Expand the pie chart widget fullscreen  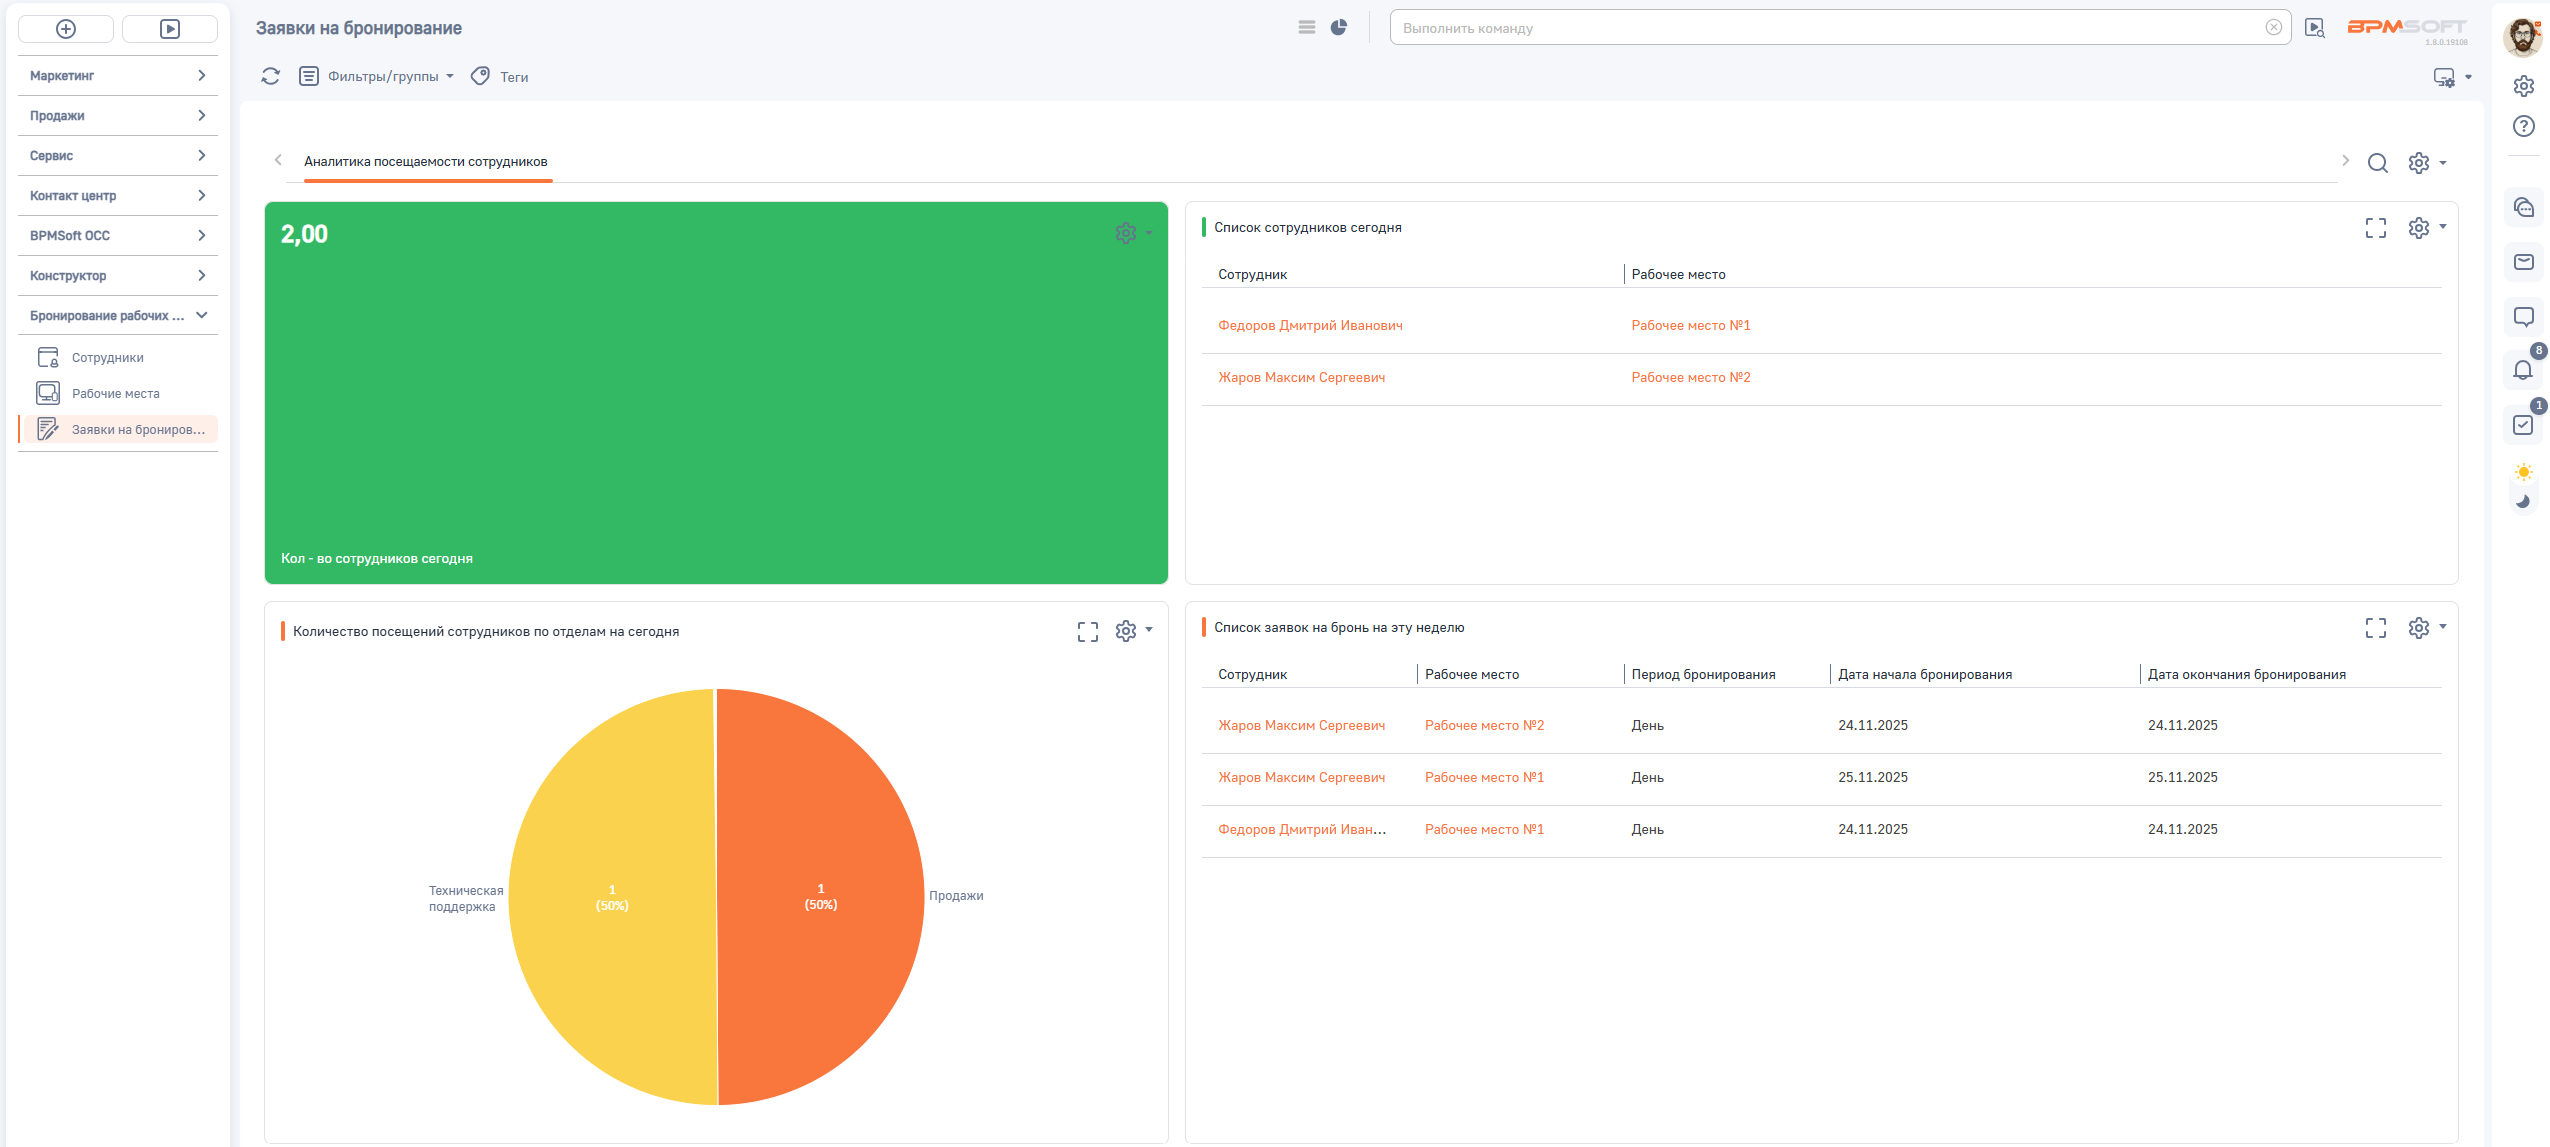[x=1087, y=631]
